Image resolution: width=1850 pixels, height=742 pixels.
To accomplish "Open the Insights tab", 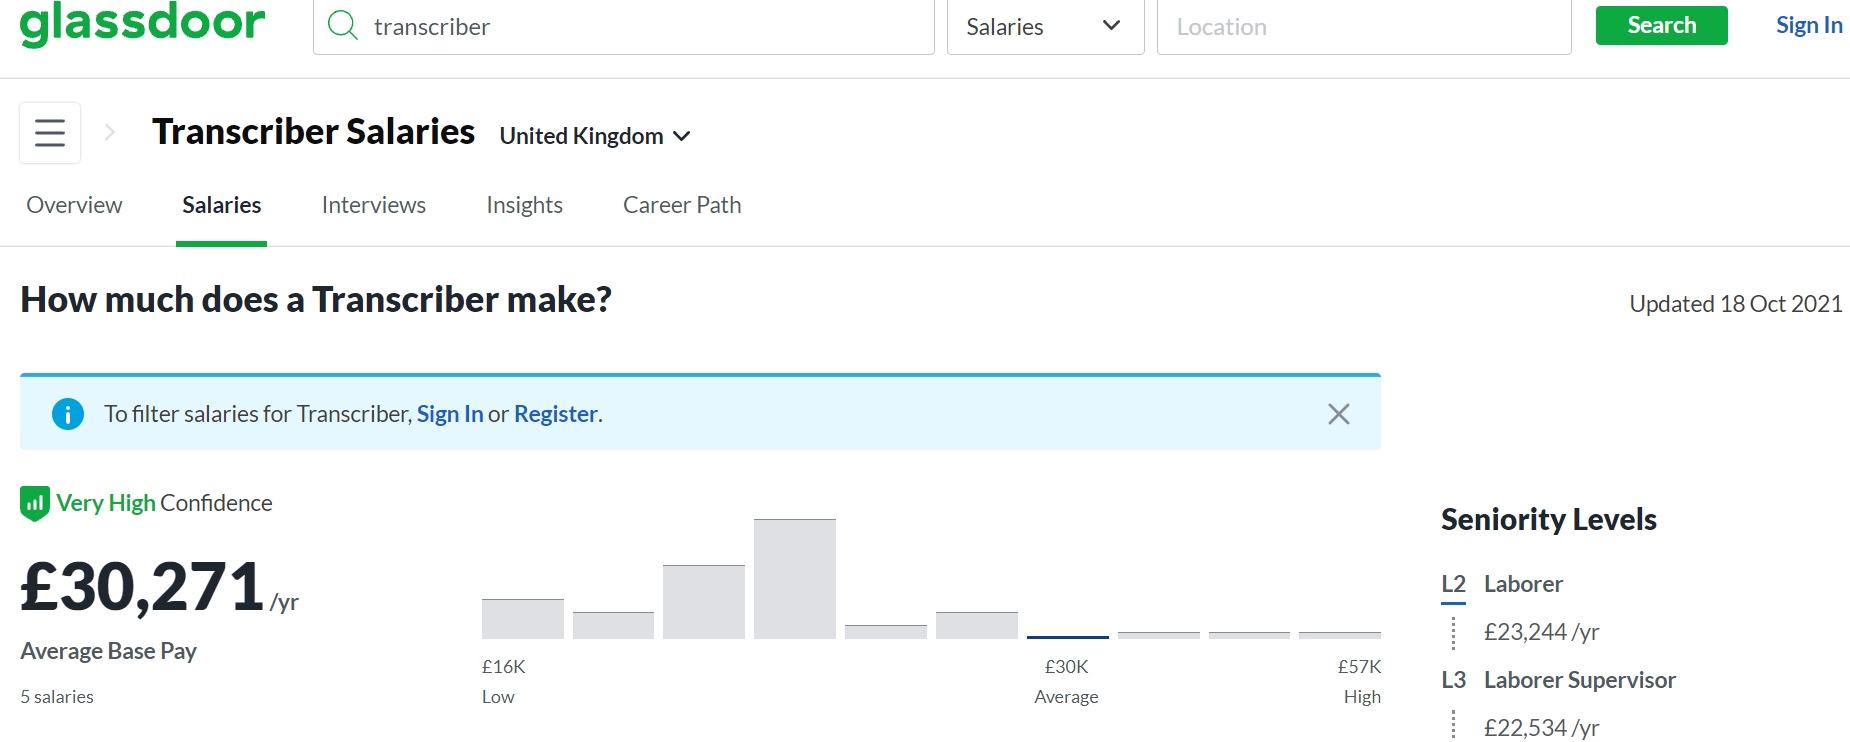I will pyautogui.click(x=525, y=205).
